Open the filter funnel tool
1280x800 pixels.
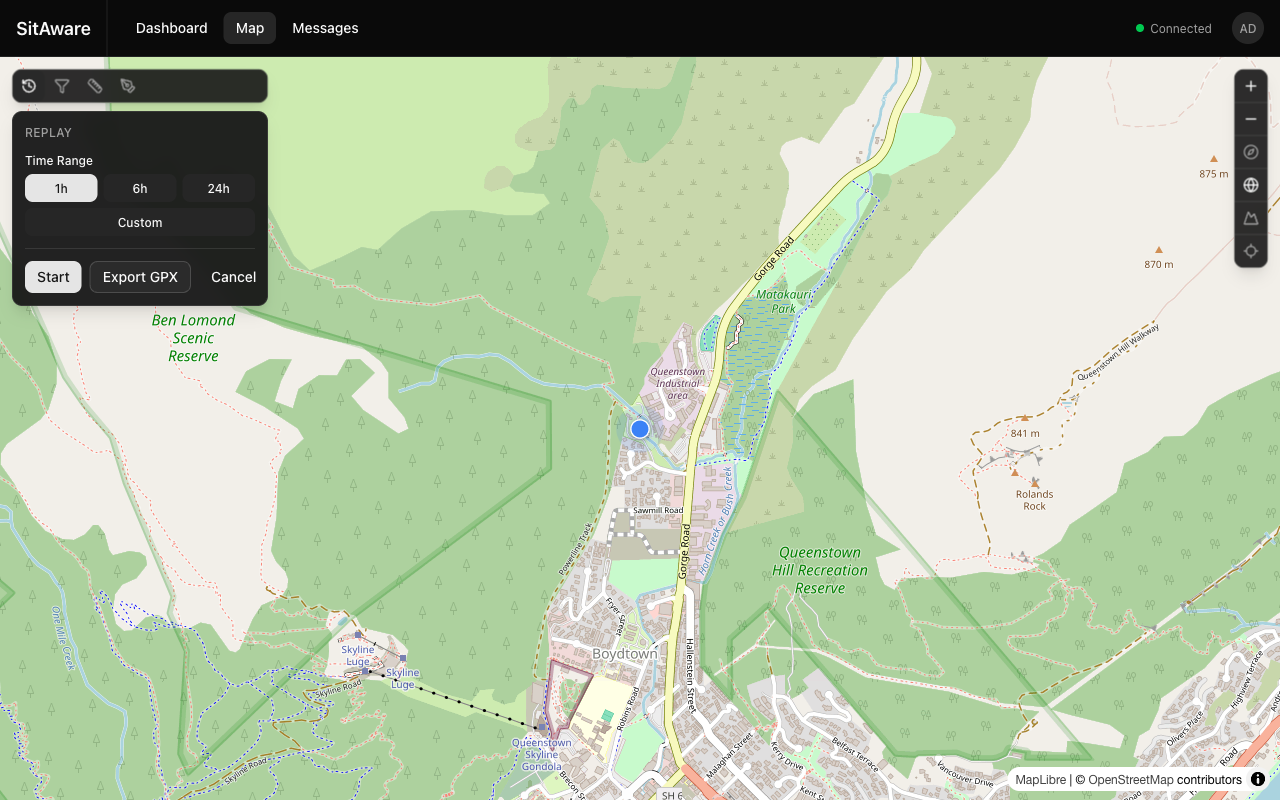point(62,86)
